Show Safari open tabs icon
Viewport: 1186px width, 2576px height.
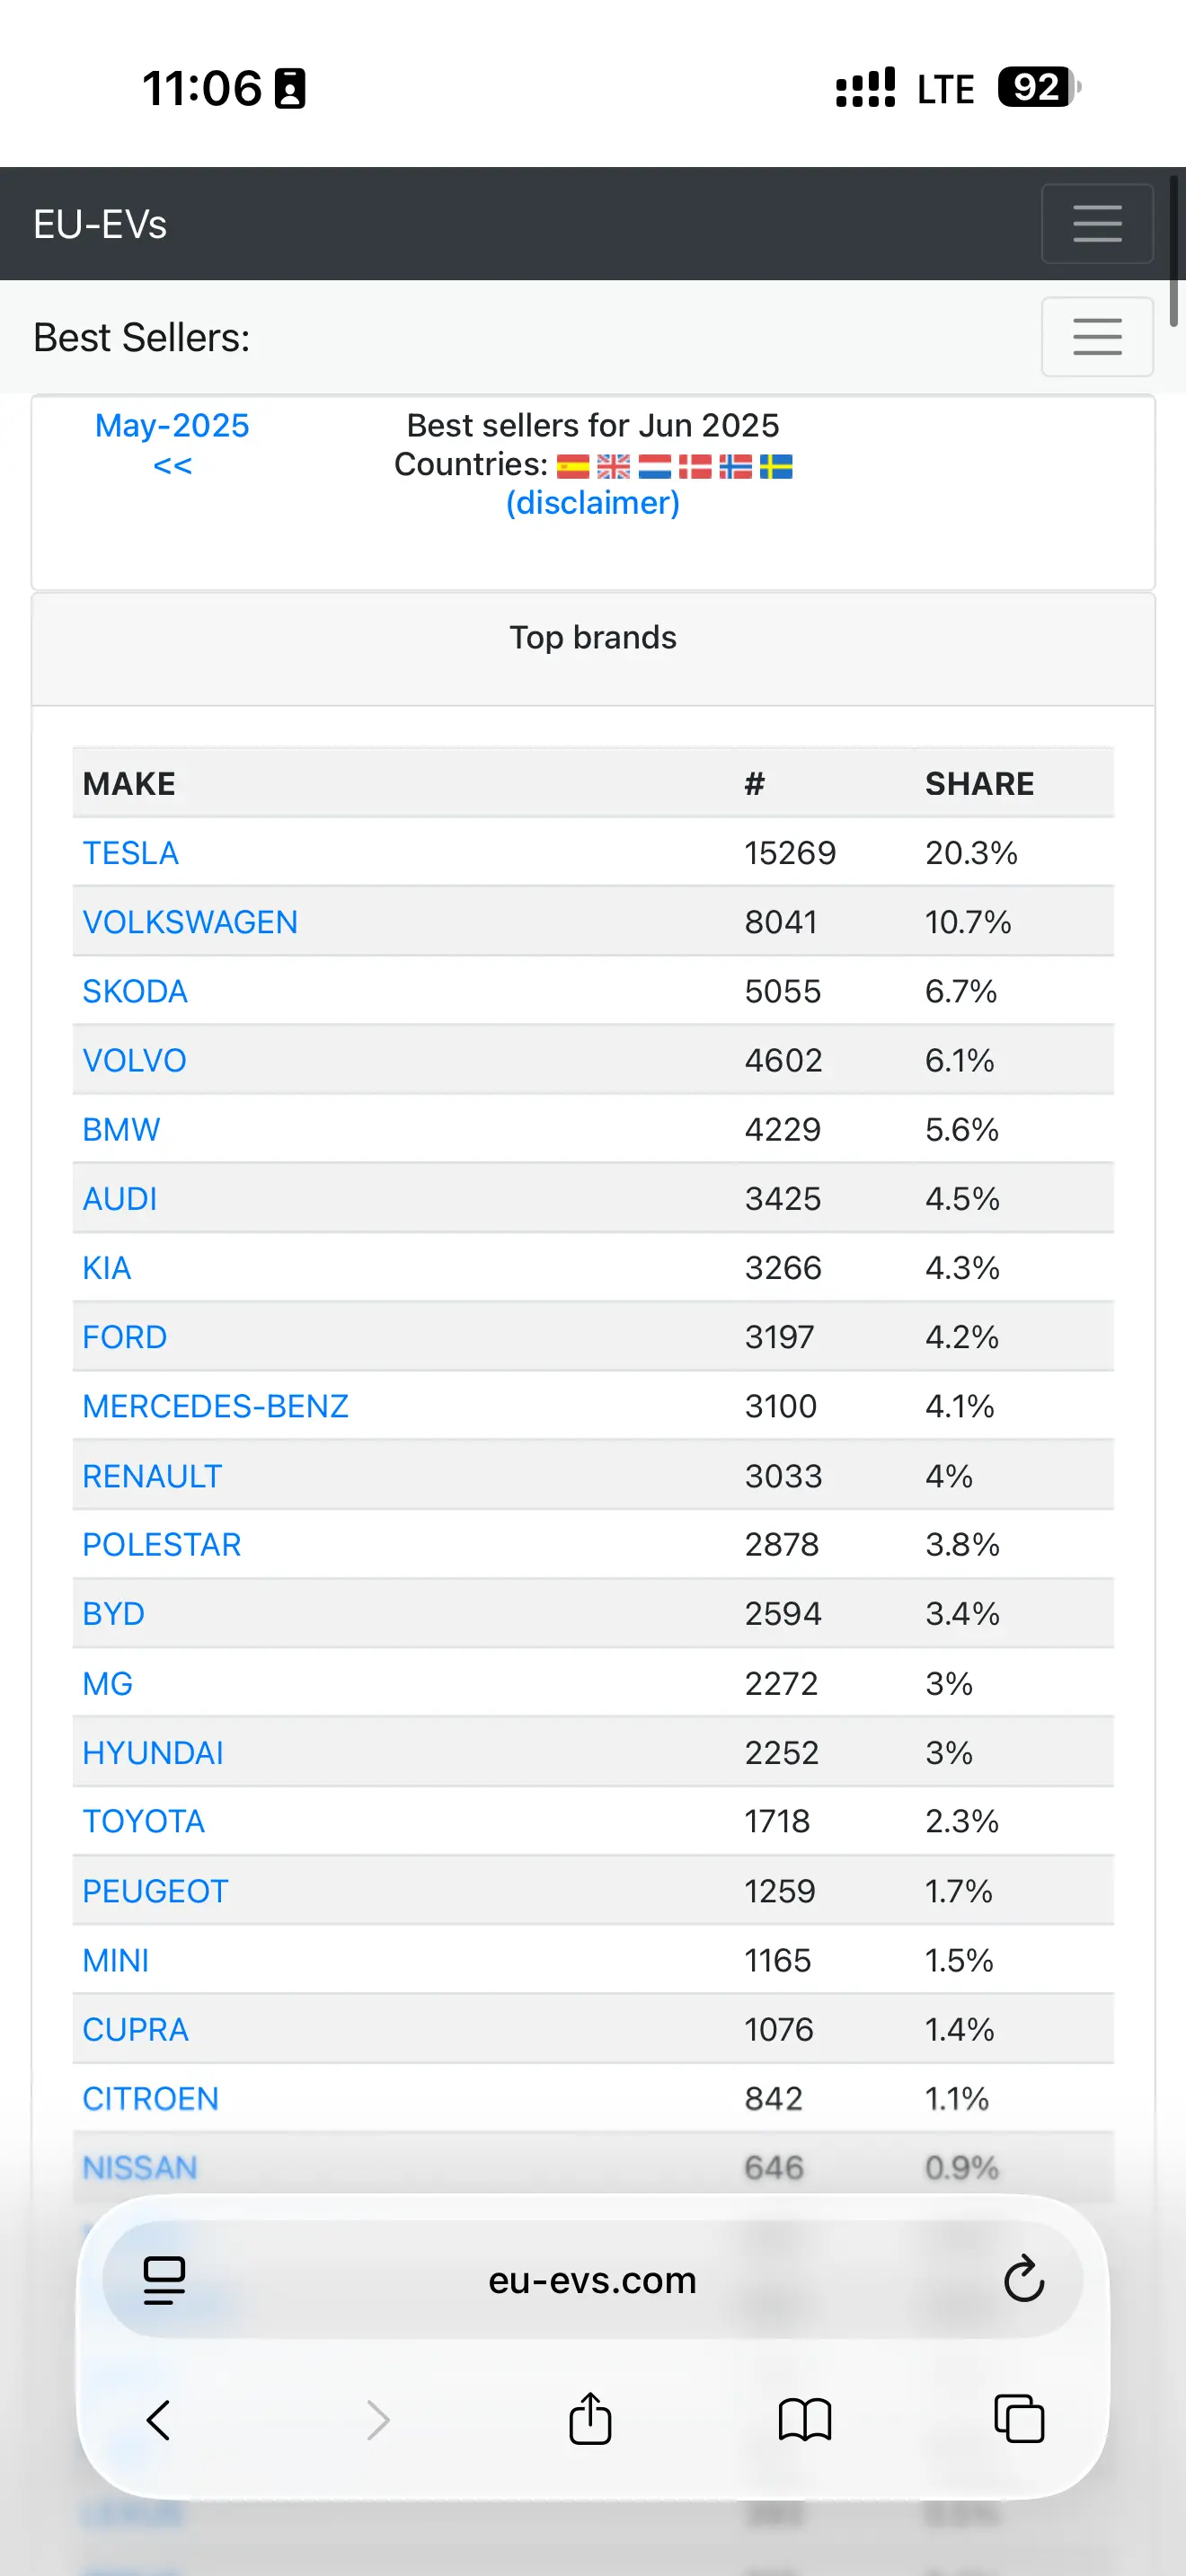[x=1019, y=2419]
